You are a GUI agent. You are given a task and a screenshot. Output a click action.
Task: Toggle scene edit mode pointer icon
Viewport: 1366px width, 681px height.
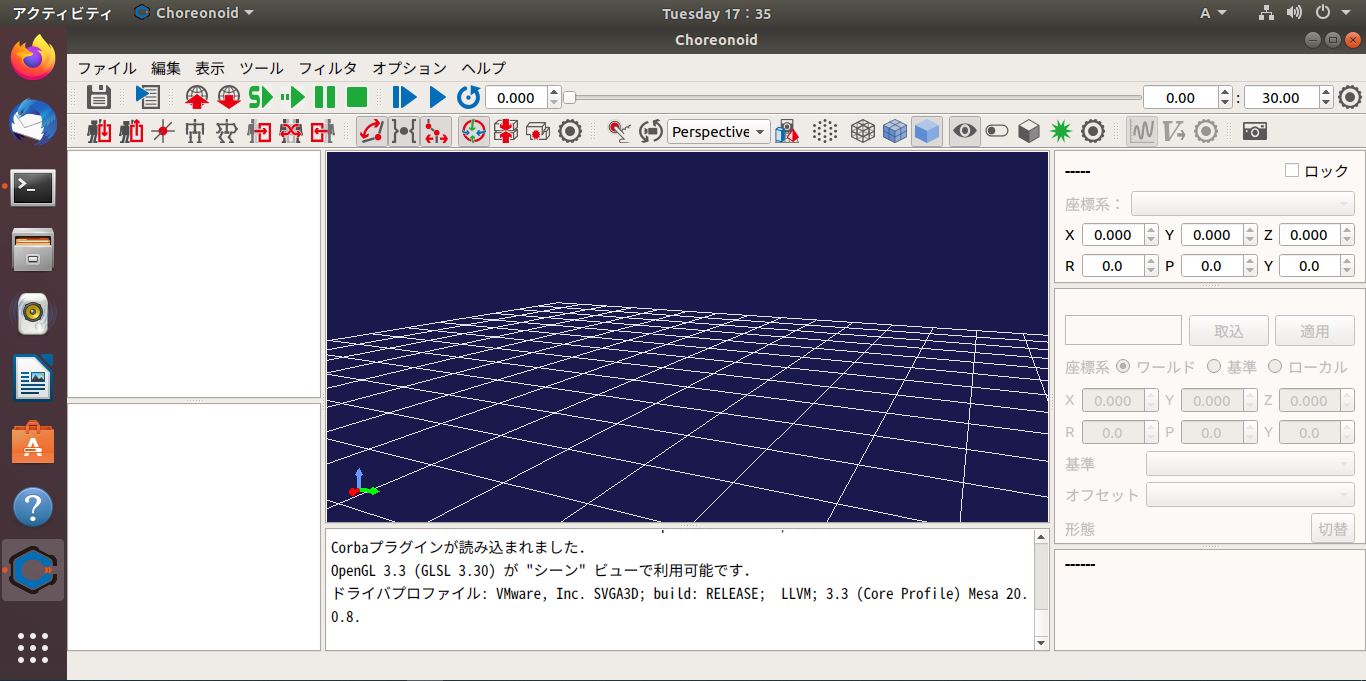coord(619,131)
